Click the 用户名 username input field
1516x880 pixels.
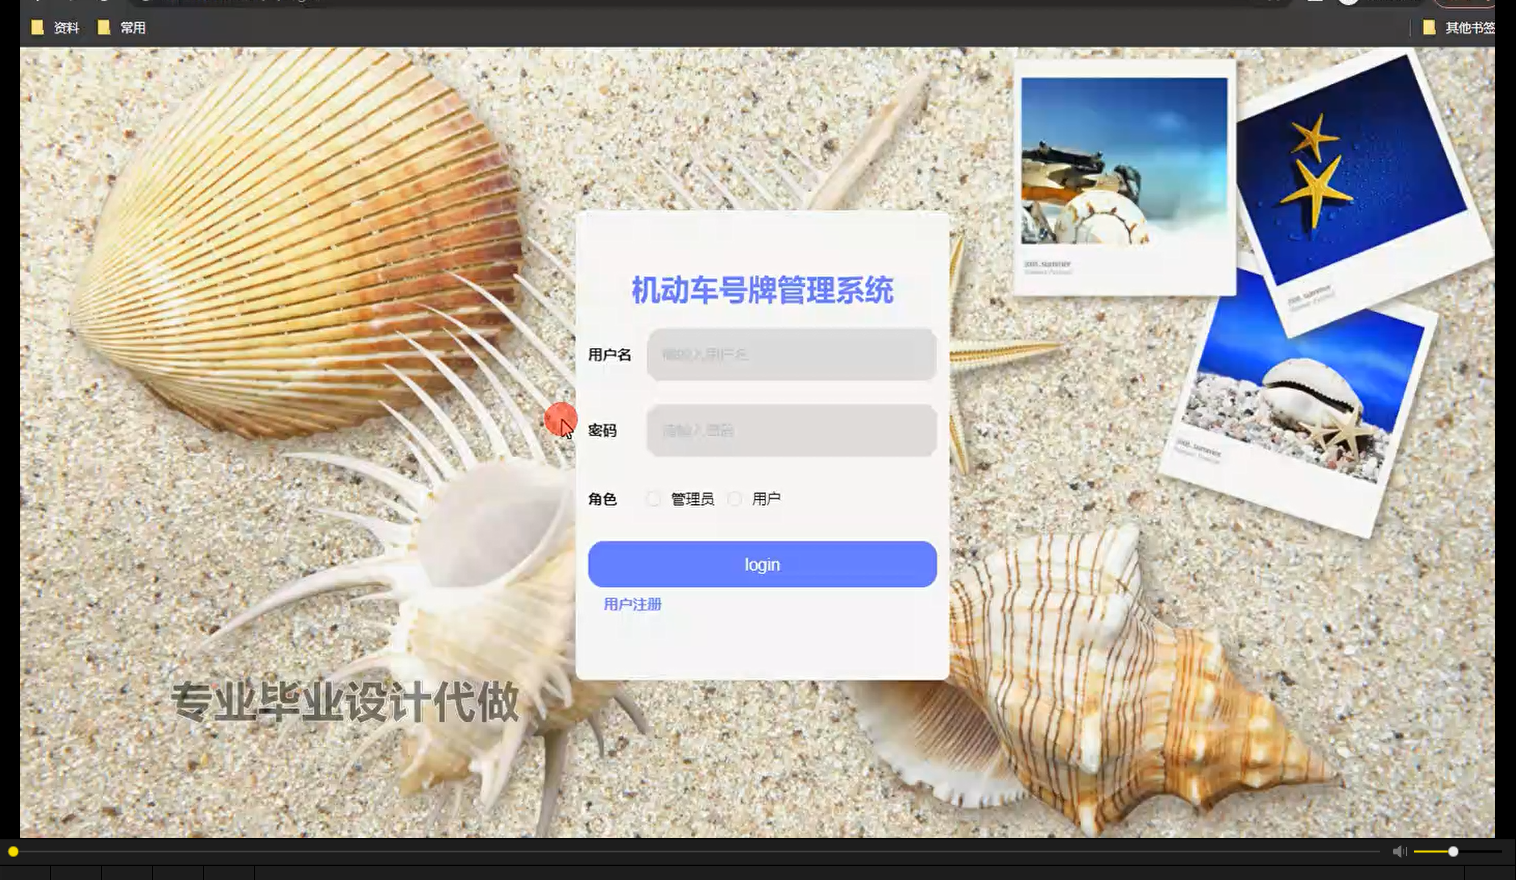click(790, 354)
